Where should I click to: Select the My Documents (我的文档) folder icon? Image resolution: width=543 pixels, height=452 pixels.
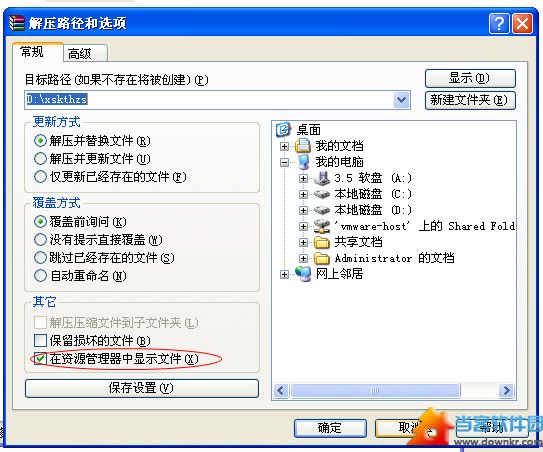pyautogui.click(x=303, y=146)
